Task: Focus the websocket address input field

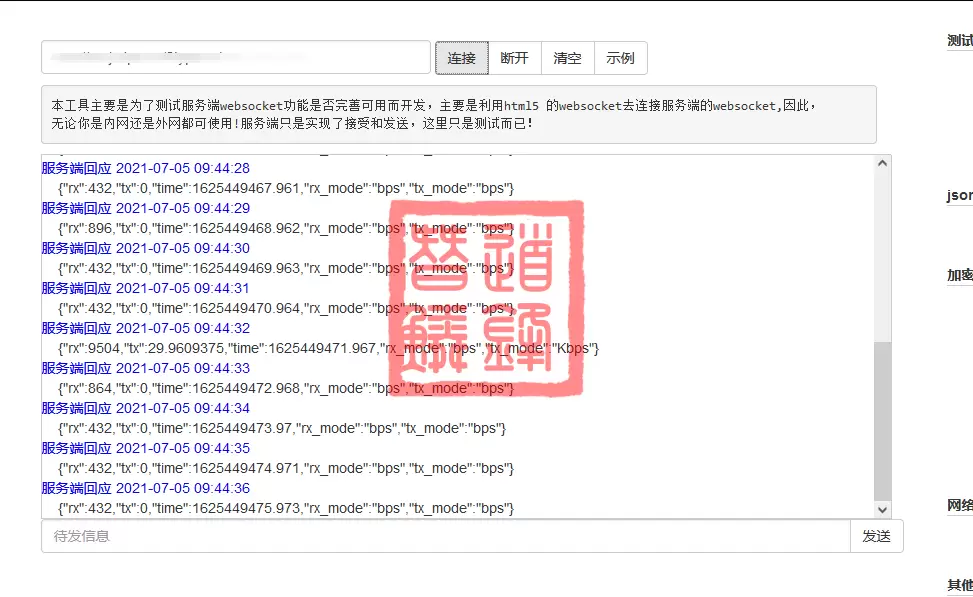Action: click(x=236, y=57)
